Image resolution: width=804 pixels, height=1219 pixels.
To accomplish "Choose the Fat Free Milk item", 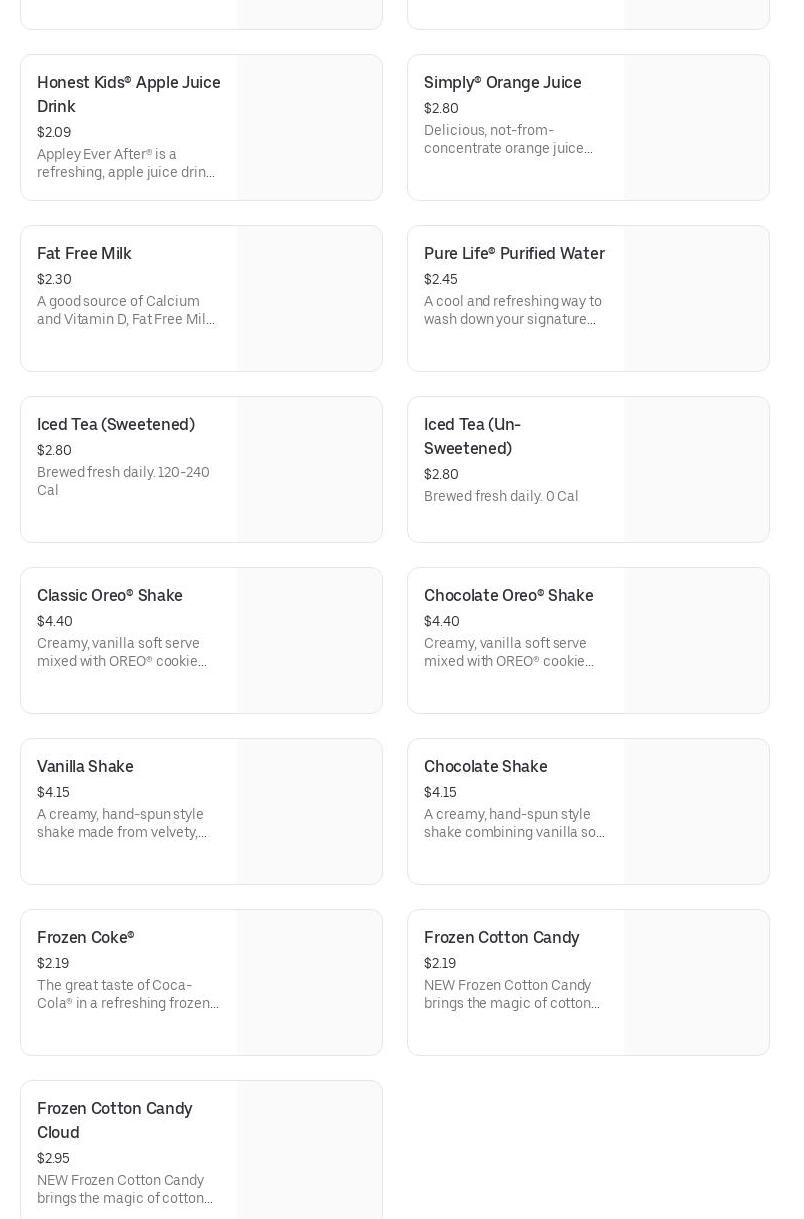I will [84, 254].
